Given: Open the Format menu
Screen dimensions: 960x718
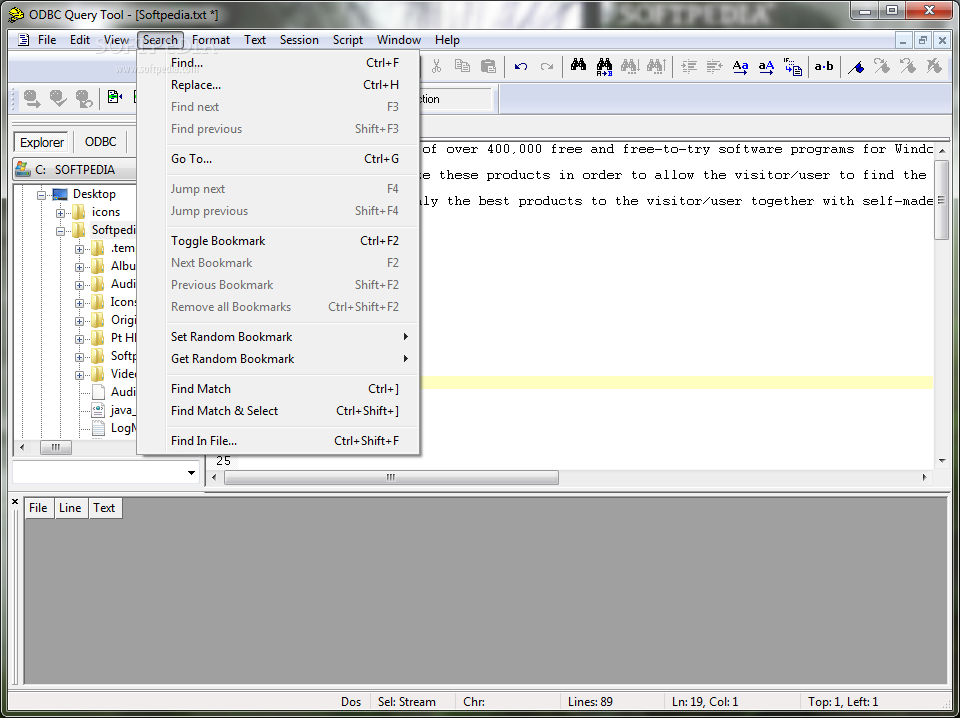Looking at the screenshot, I should (x=211, y=40).
